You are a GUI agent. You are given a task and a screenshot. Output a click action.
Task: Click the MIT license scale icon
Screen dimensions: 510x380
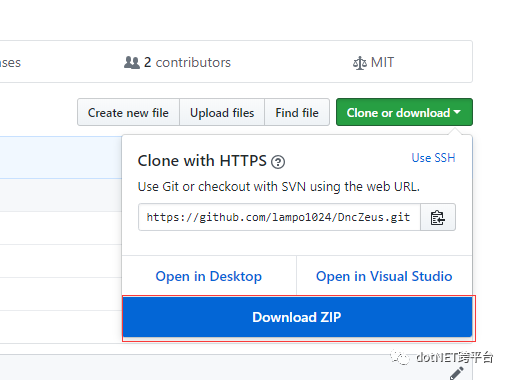(360, 63)
